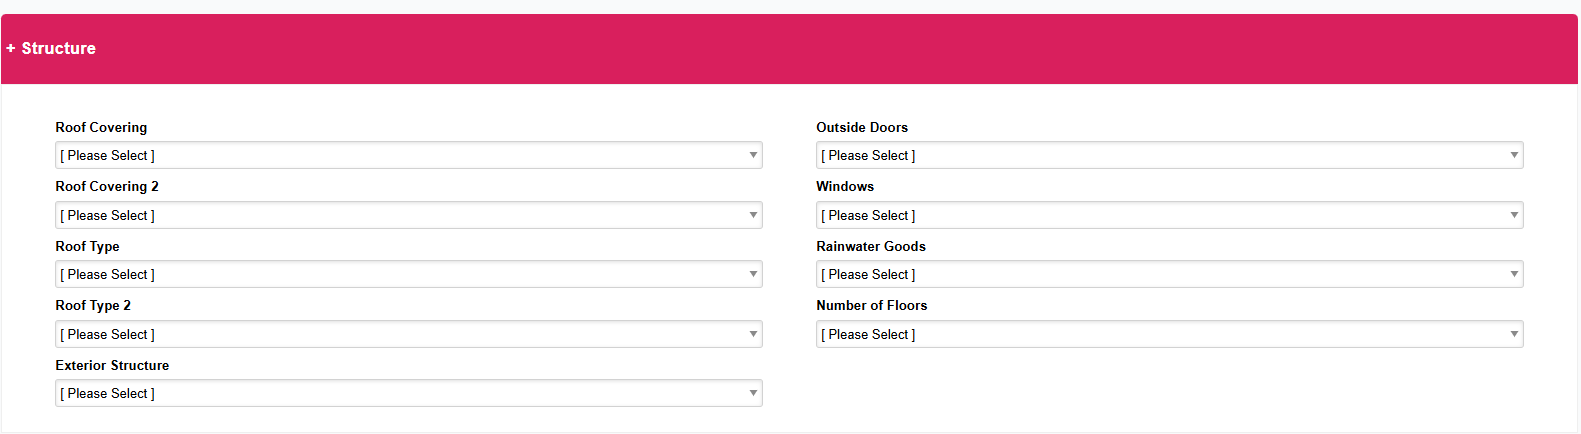The image size is (1581, 434).
Task: Open the Windows dropdown
Action: pos(1169,215)
